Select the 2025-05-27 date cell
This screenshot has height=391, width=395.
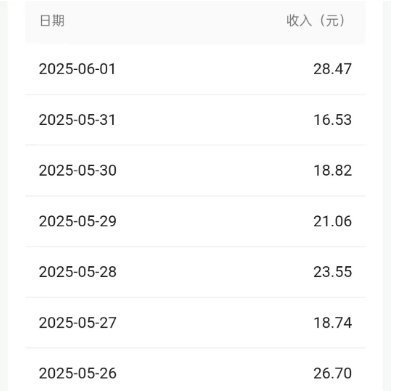[x=78, y=322]
